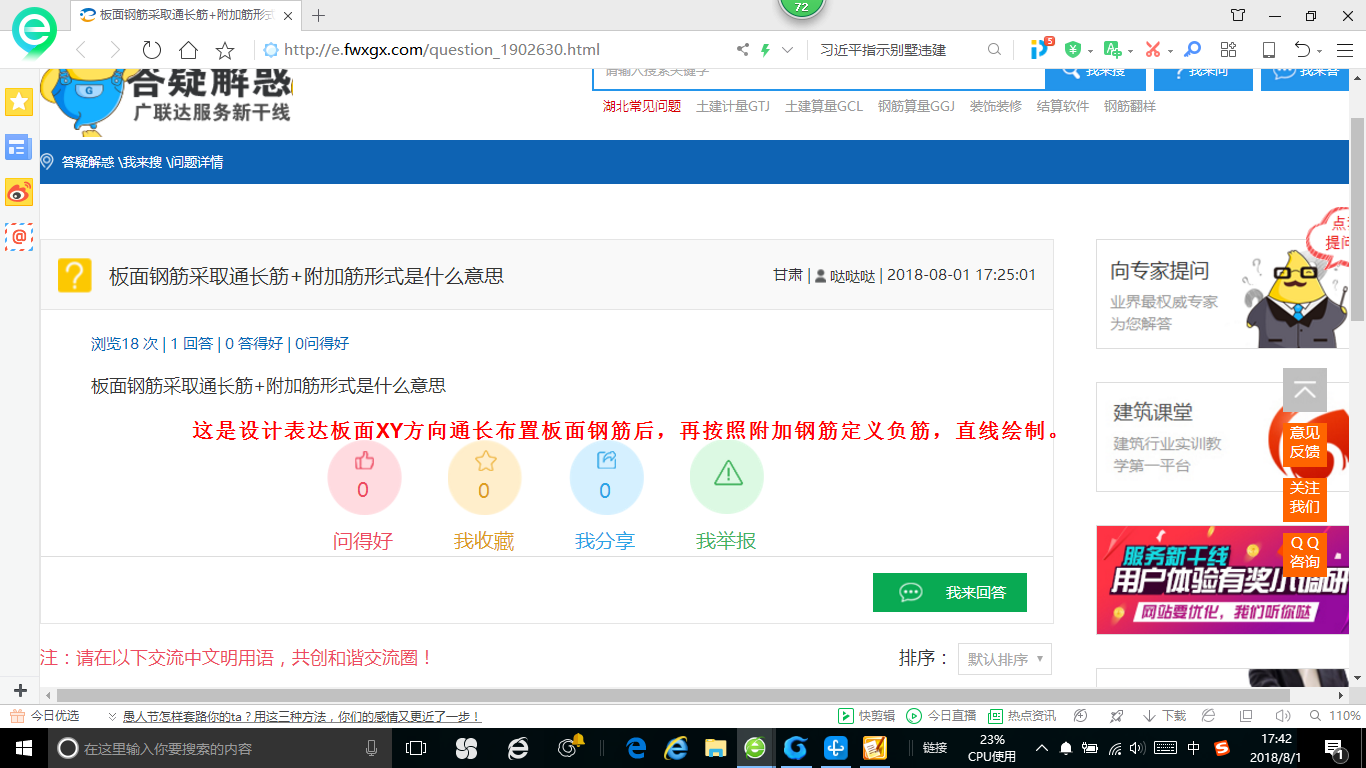Expand dropdown arrow next to green shield
Screen dimensions: 1366x768
pyautogui.click(x=1089, y=51)
